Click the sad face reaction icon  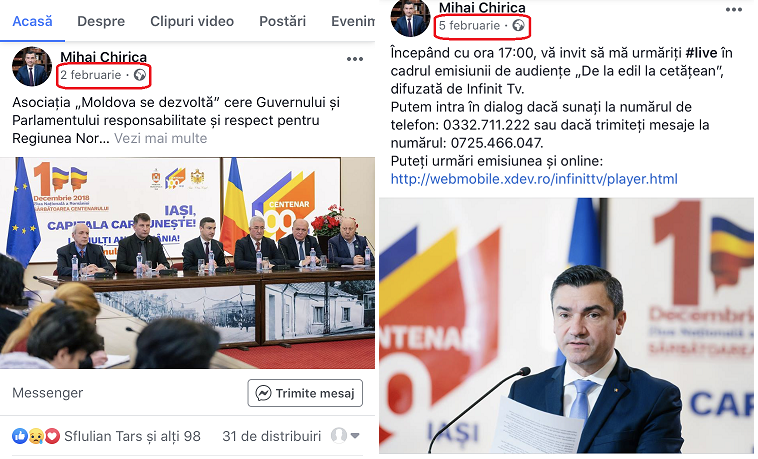tap(36, 436)
